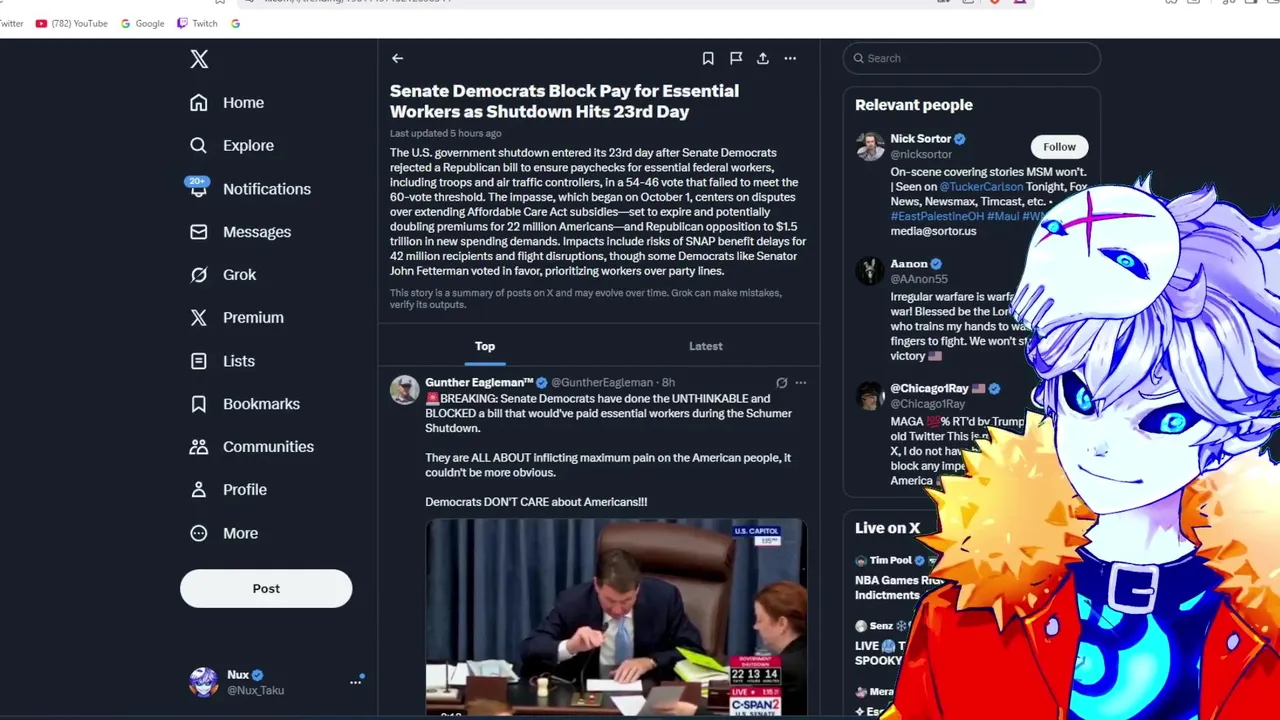
Task: Open the Home page
Action: [227, 102]
